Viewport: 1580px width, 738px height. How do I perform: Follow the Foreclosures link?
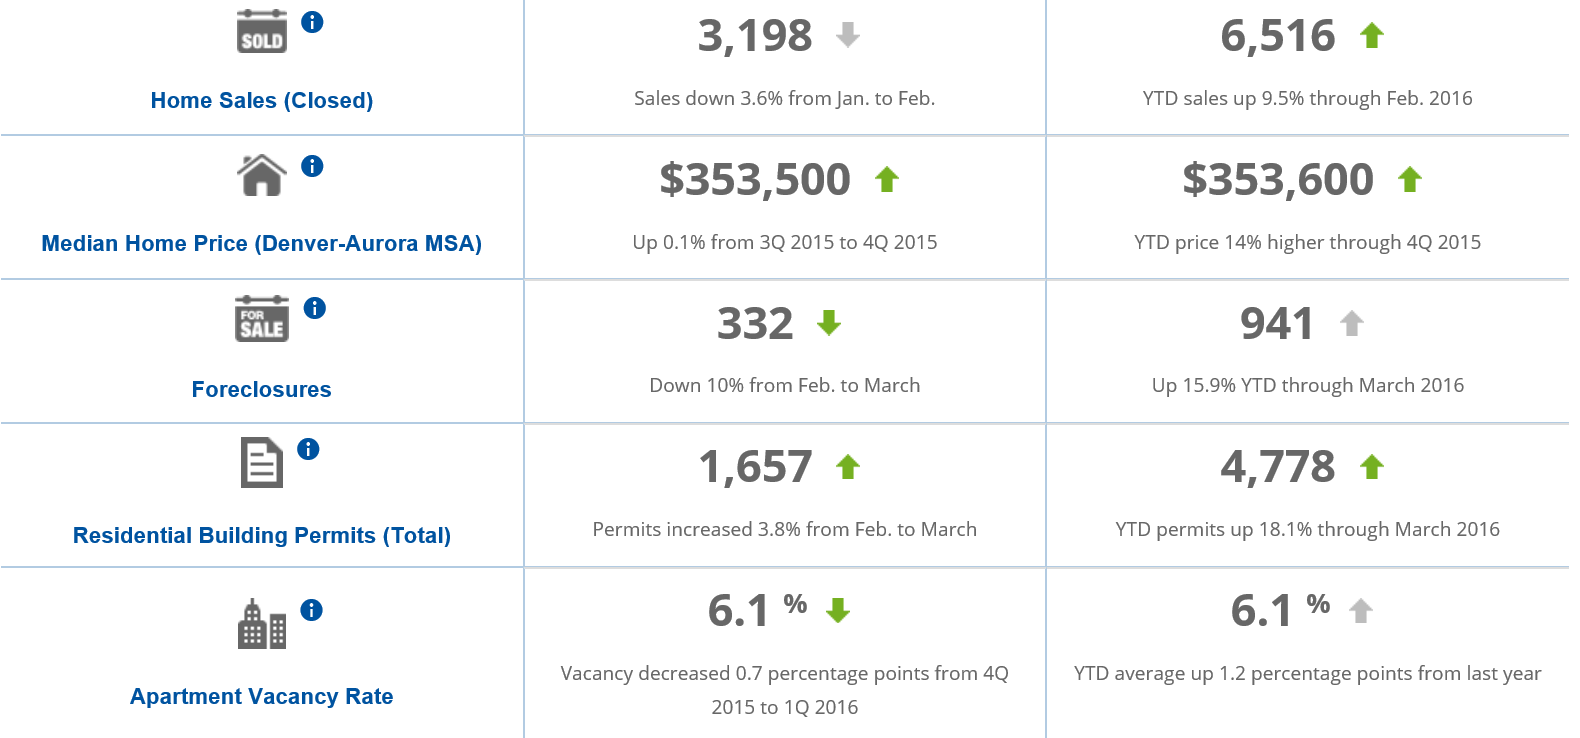point(262,390)
